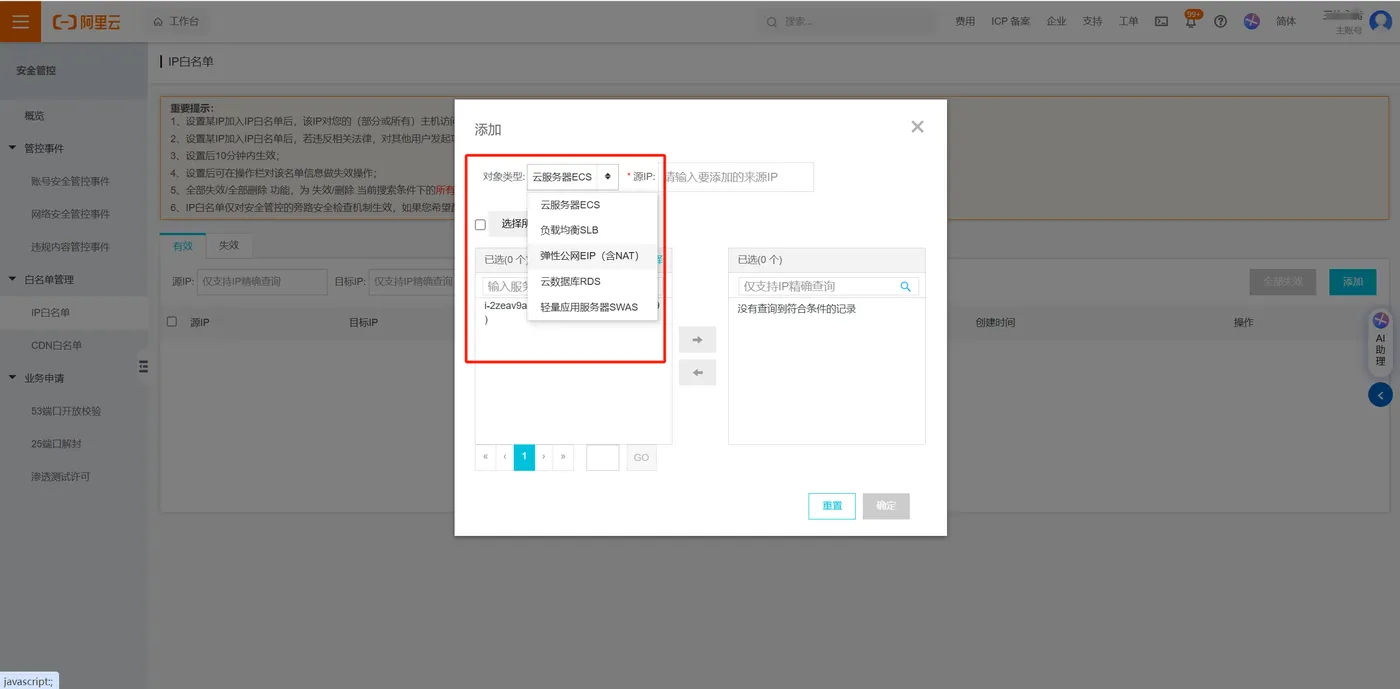This screenshot has height=689, width=1400.
Task: Open the 工作台 home link
Action: pos(176,21)
